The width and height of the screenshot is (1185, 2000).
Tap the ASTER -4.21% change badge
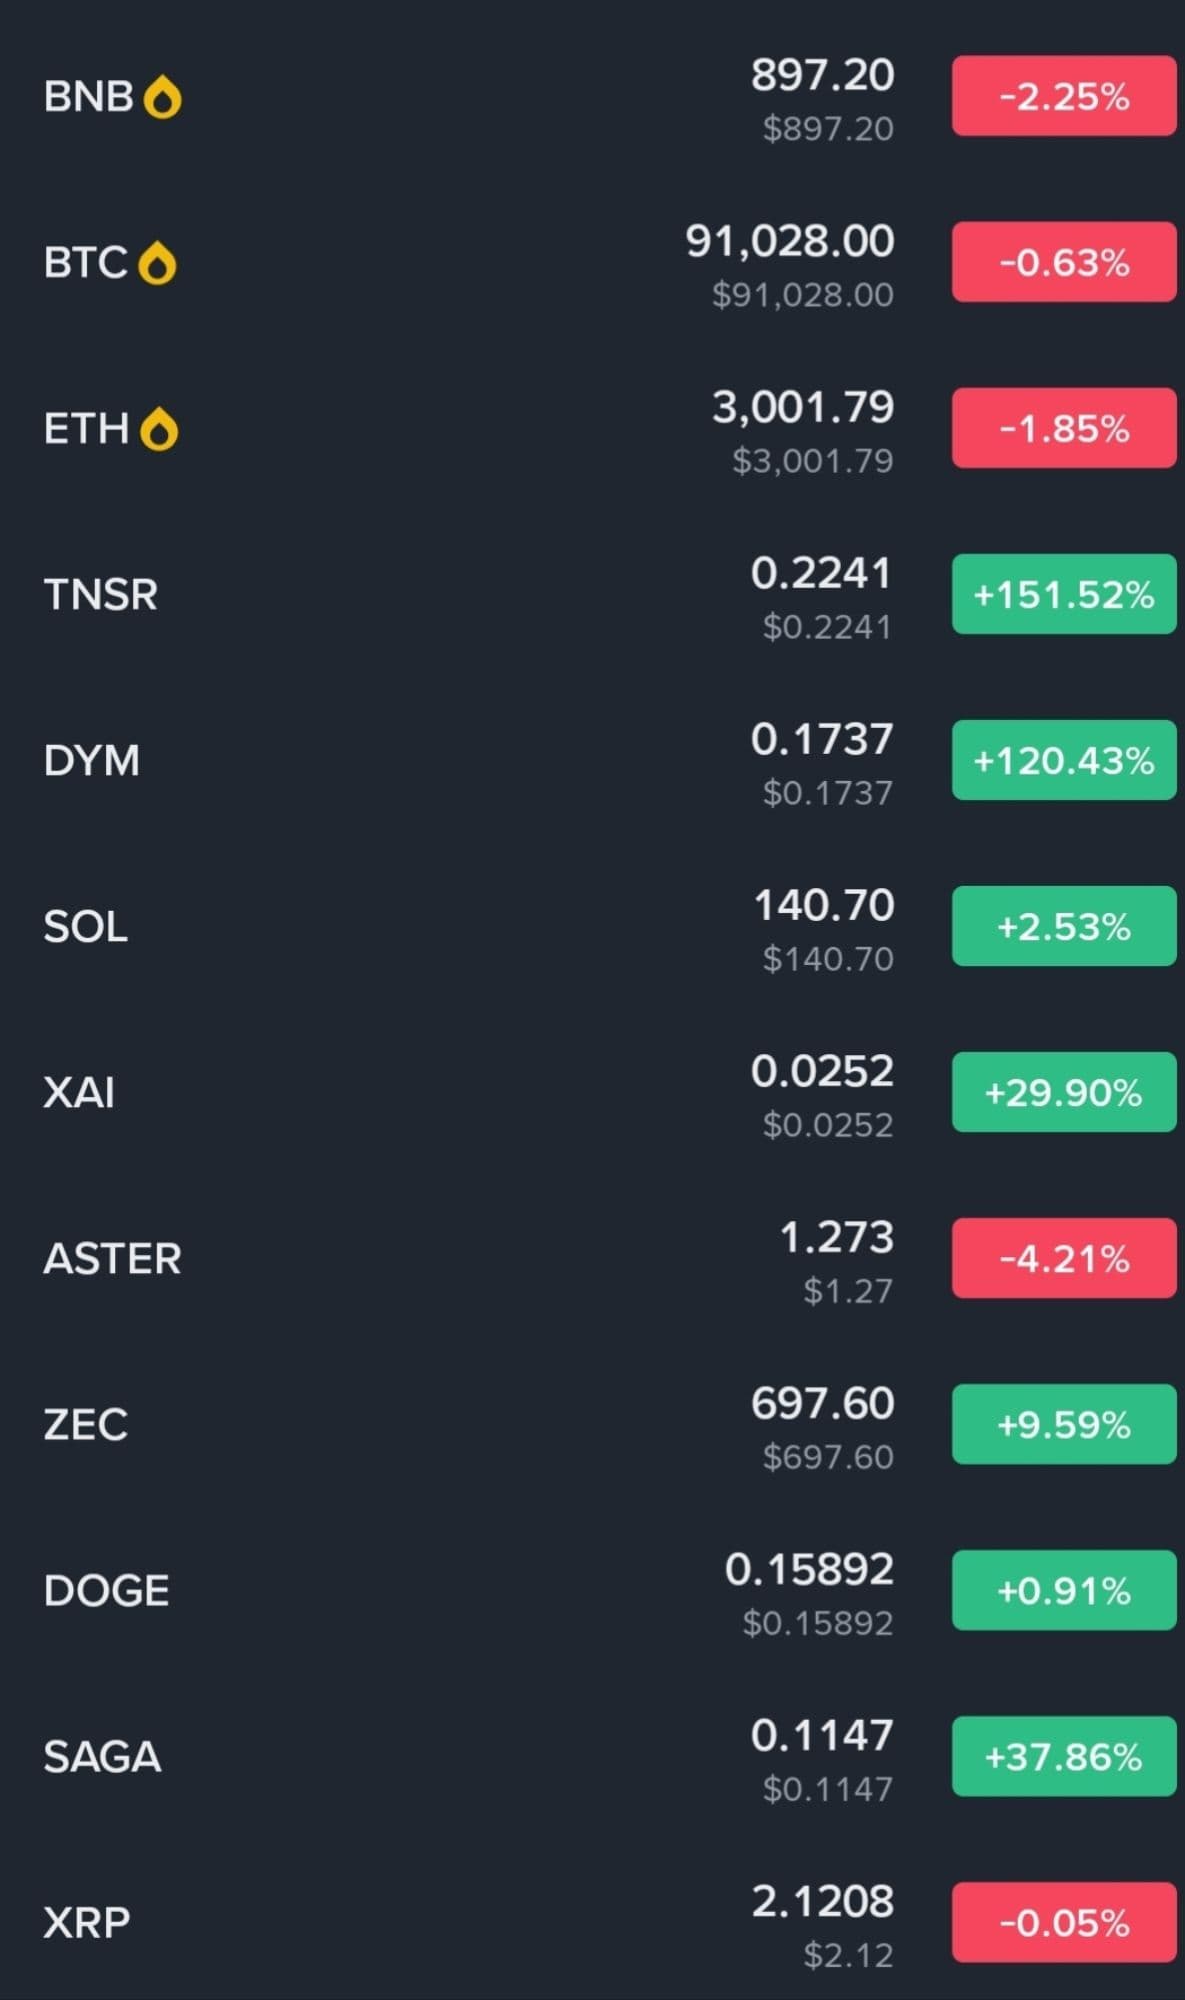1063,1258
